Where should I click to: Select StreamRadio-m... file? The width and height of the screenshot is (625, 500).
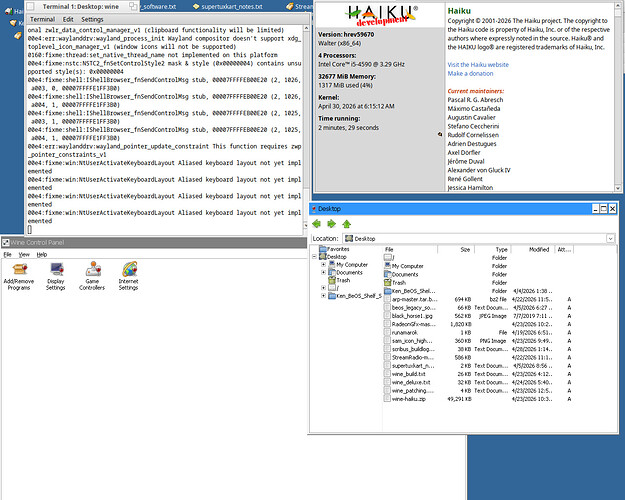point(409,357)
